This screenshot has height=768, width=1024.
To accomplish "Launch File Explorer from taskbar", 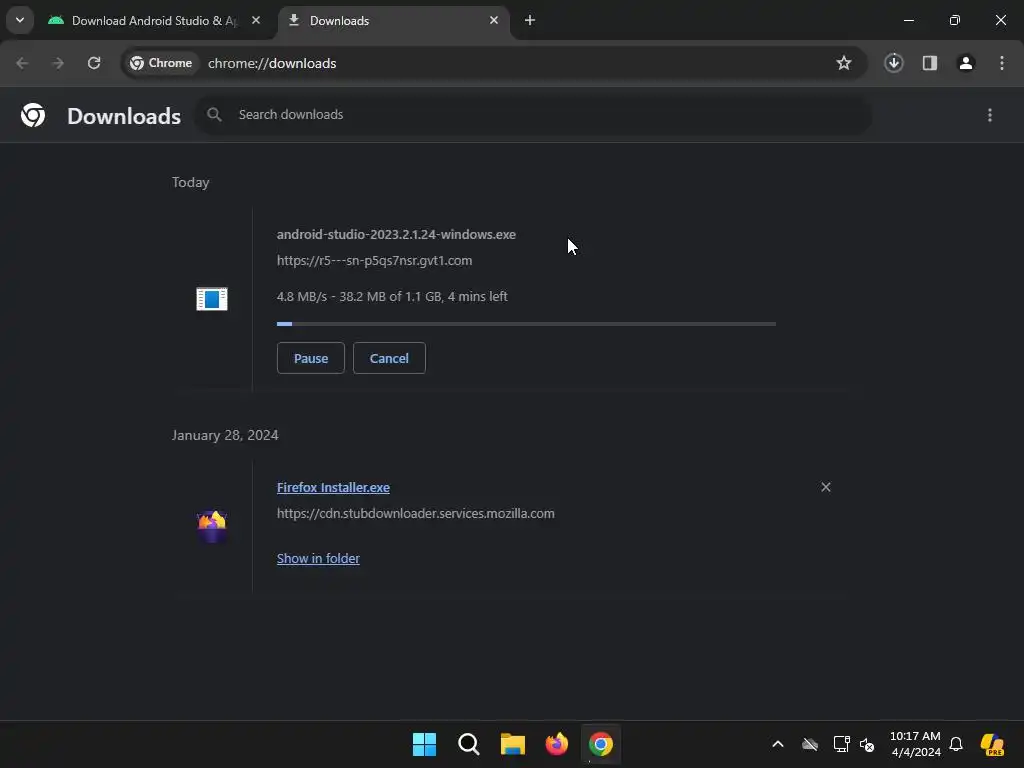I will (x=513, y=744).
